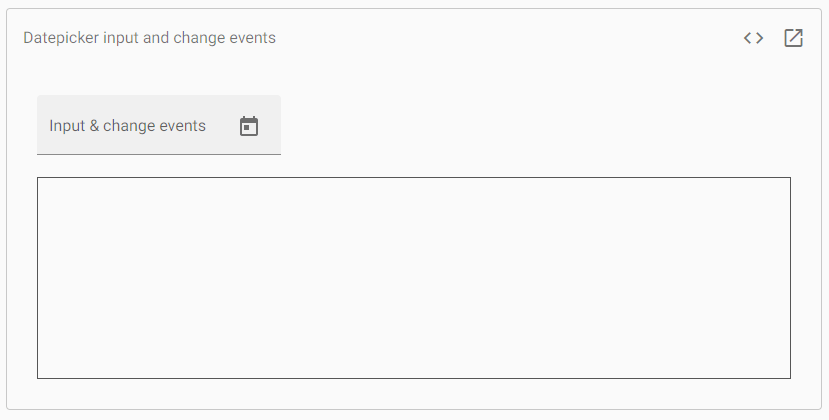
Task: View code for the datepicker example
Action: click(753, 38)
